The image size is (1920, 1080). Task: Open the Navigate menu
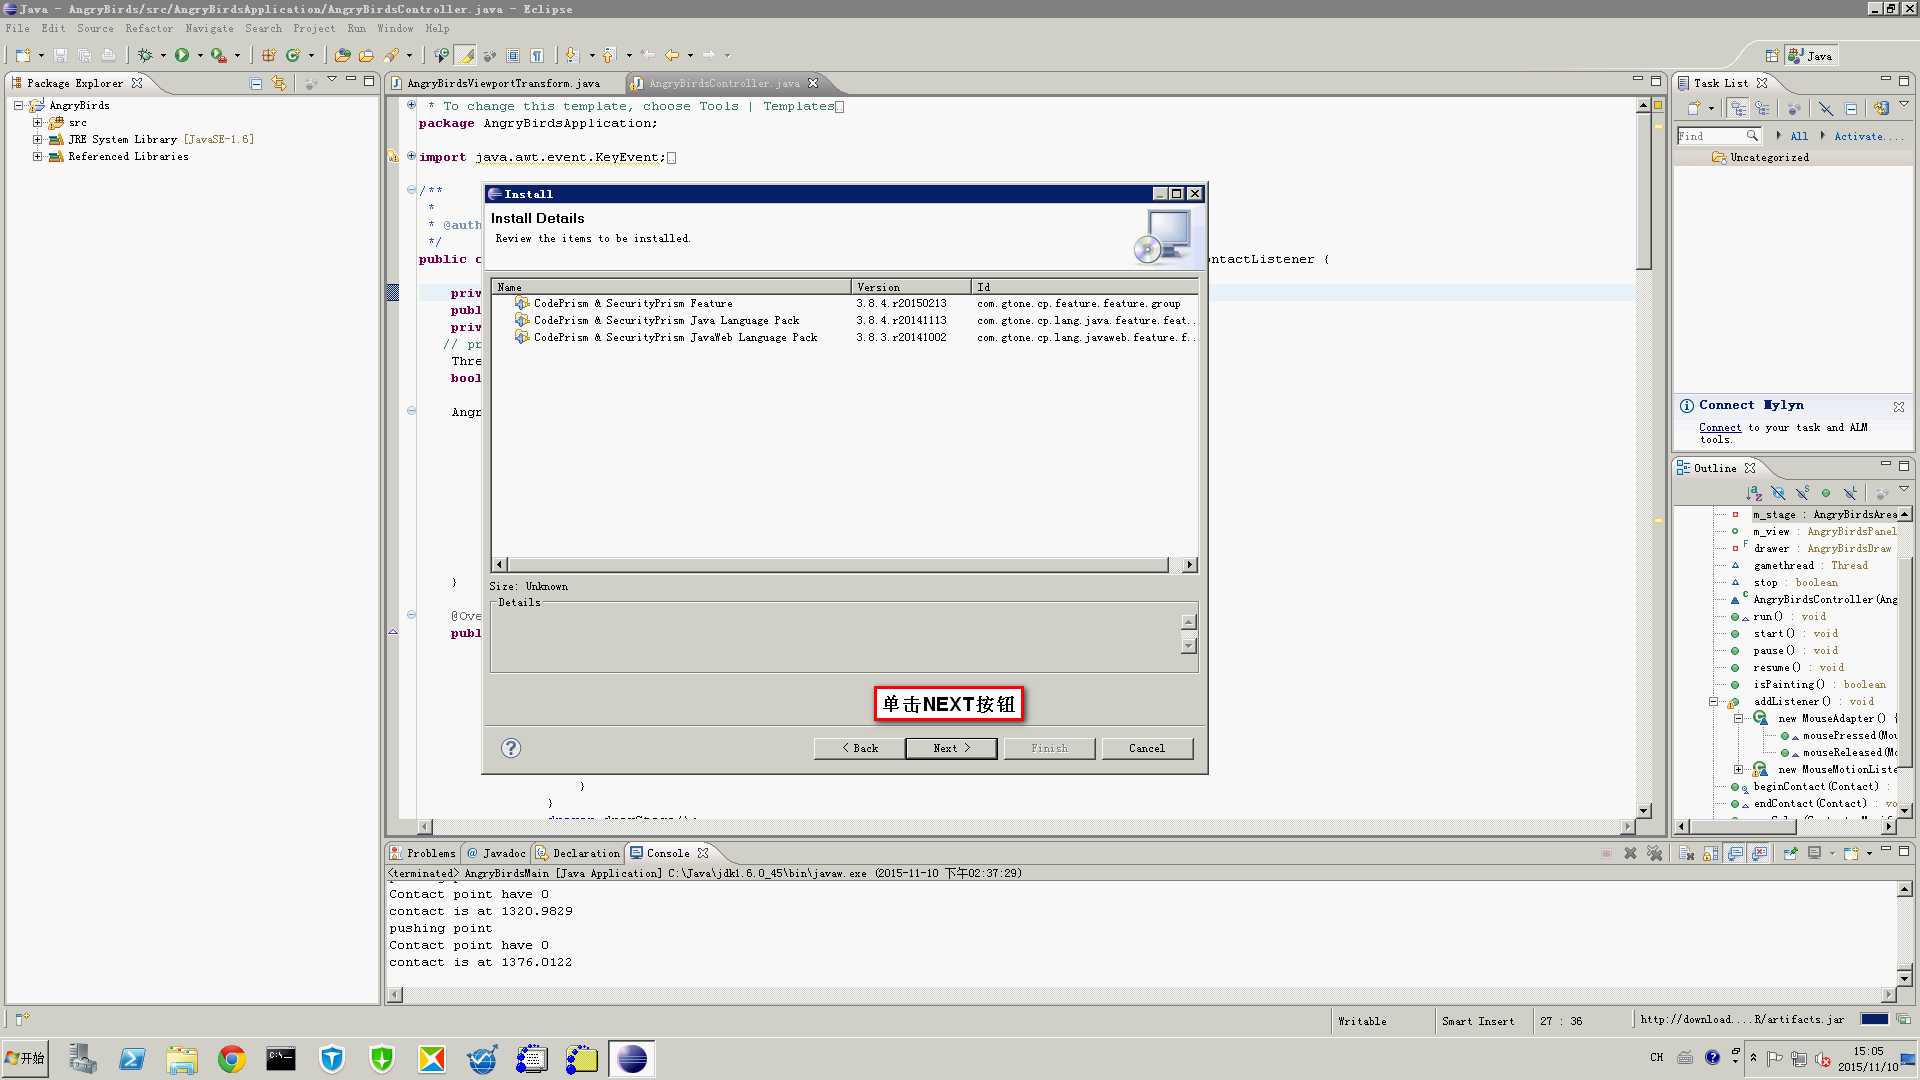(x=209, y=28)
